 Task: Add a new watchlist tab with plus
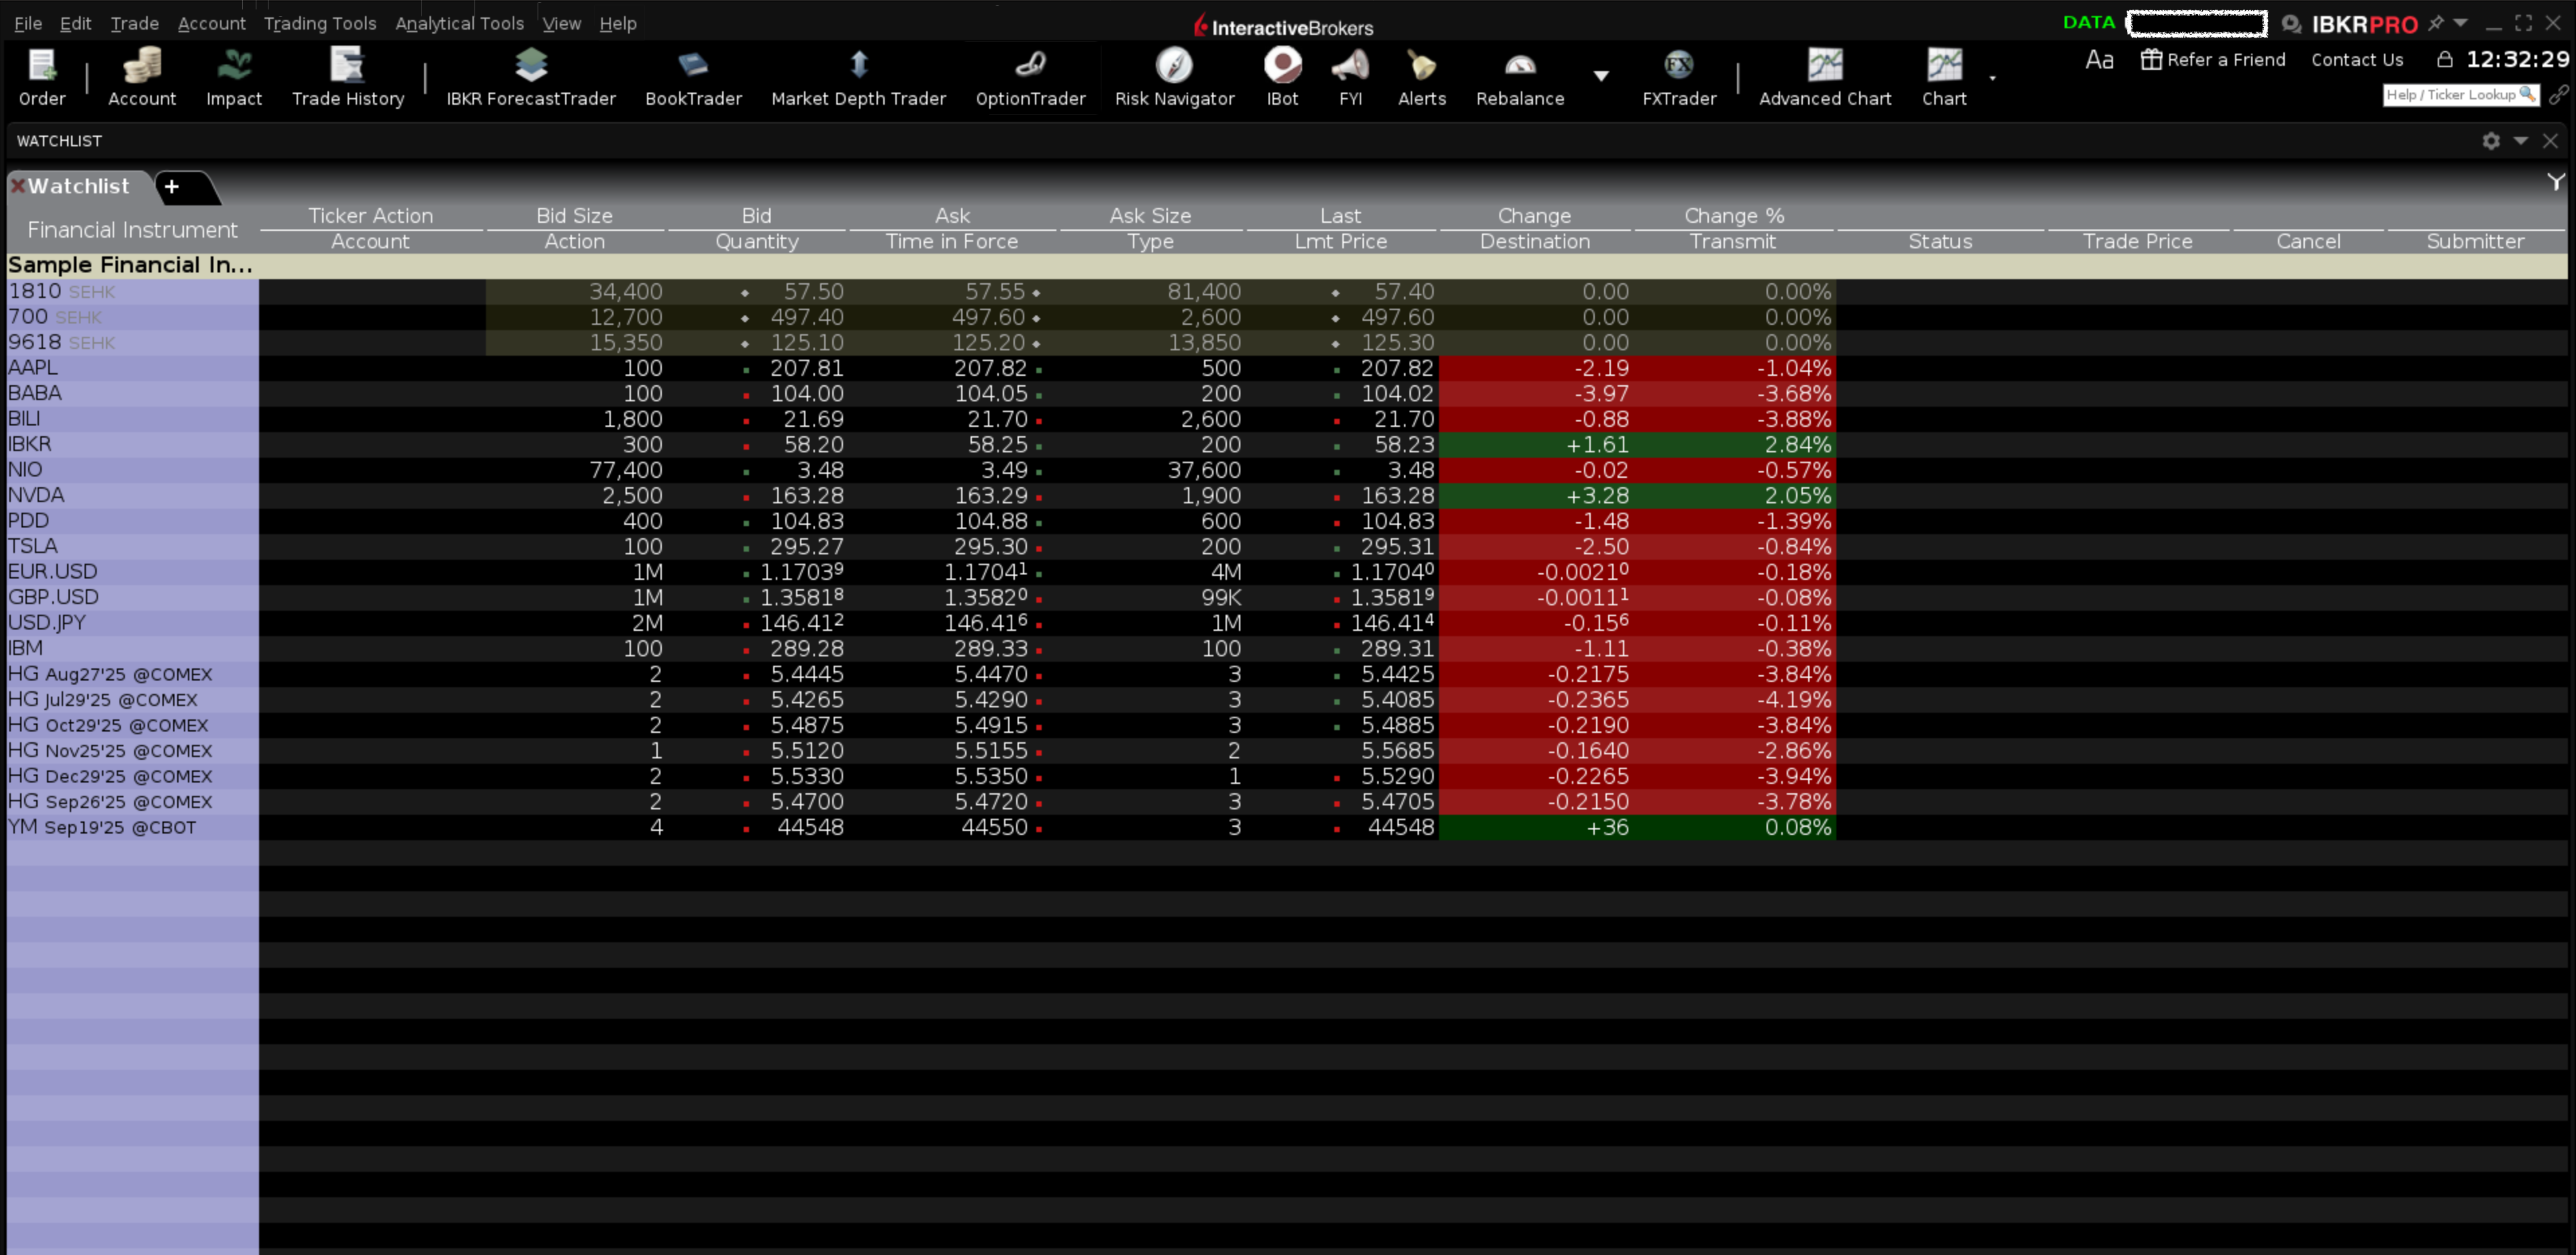[x=172, y=186]
